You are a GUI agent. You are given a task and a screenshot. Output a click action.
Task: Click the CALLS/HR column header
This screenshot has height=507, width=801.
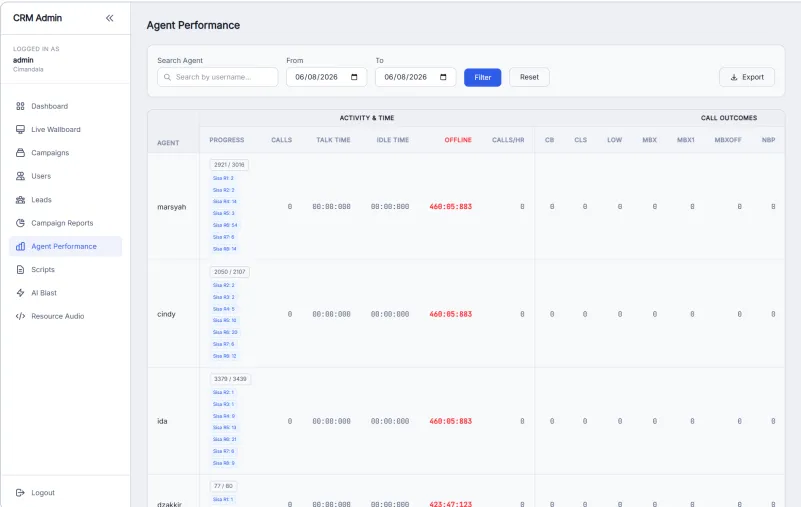tap(508, 140)
